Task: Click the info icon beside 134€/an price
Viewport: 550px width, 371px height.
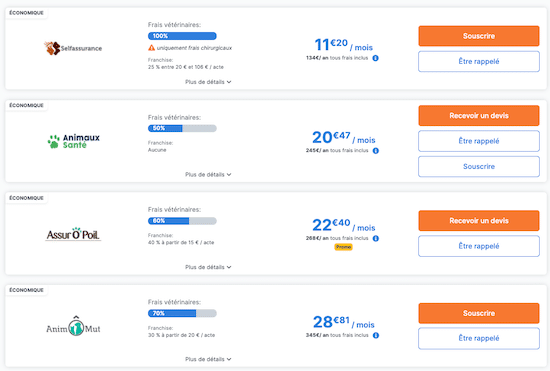Action: (x=375, y=58)
